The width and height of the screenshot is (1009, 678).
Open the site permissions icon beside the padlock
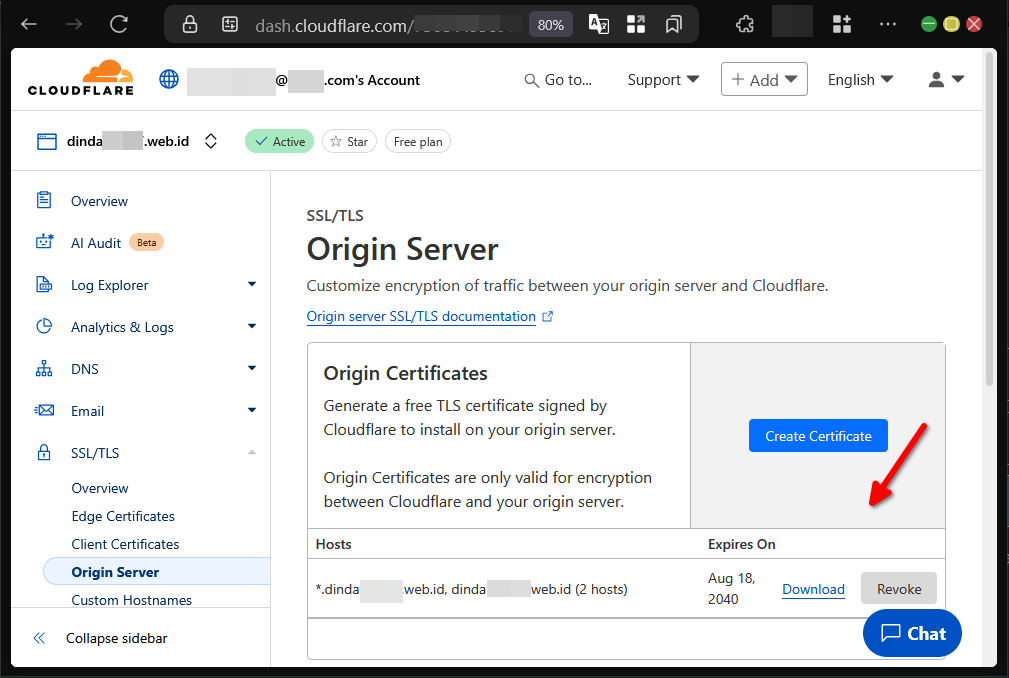pyautogui.click(x=230, y=24)
